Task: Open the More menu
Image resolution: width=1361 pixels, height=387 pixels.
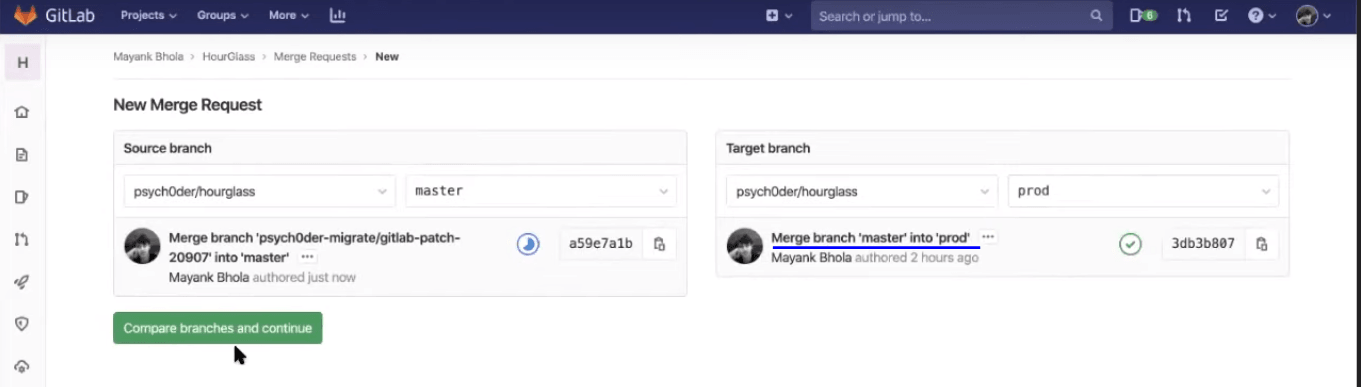Action: pyautogui.click(x=288, y=16)
